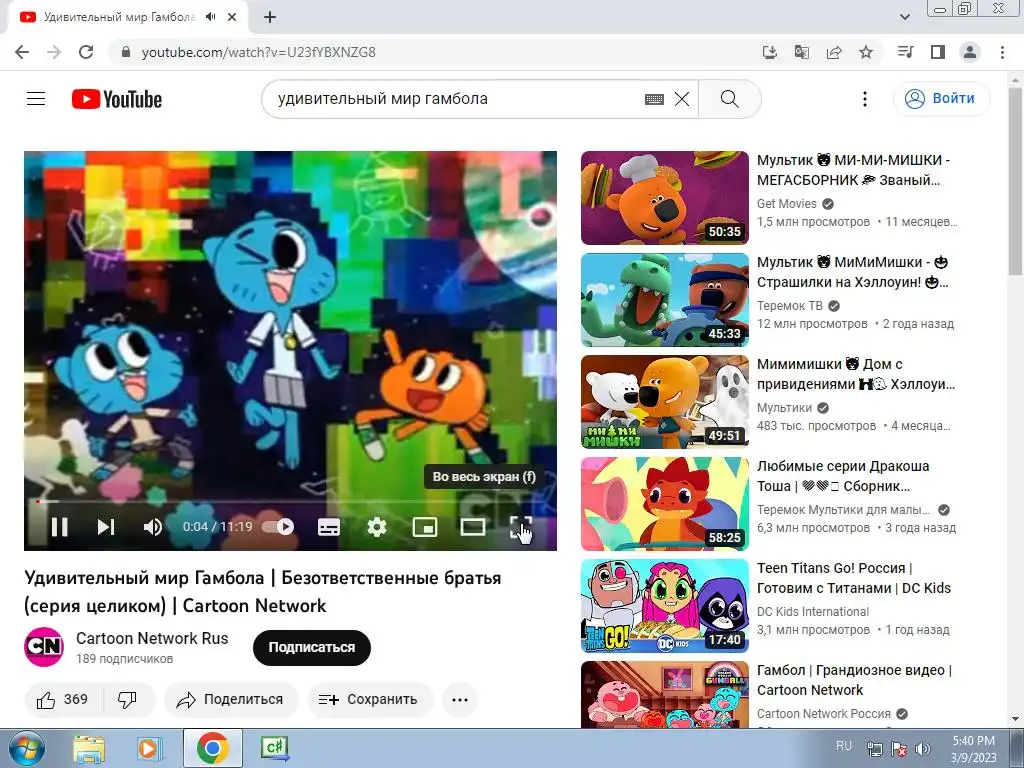The image size is (1024, 768).
Task: Go to YouTube home via logo
Action: tap(117, 99)
